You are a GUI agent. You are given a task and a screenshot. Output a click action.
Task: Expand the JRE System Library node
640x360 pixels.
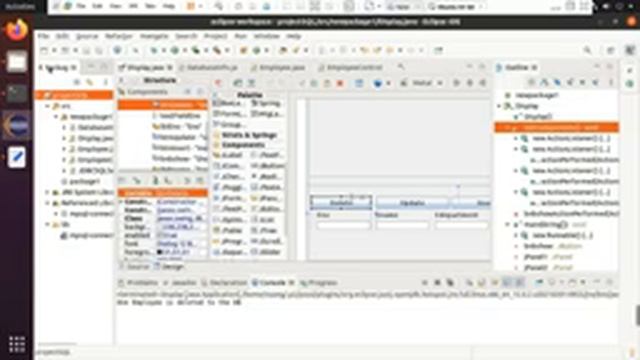click(x=47, y=192)
